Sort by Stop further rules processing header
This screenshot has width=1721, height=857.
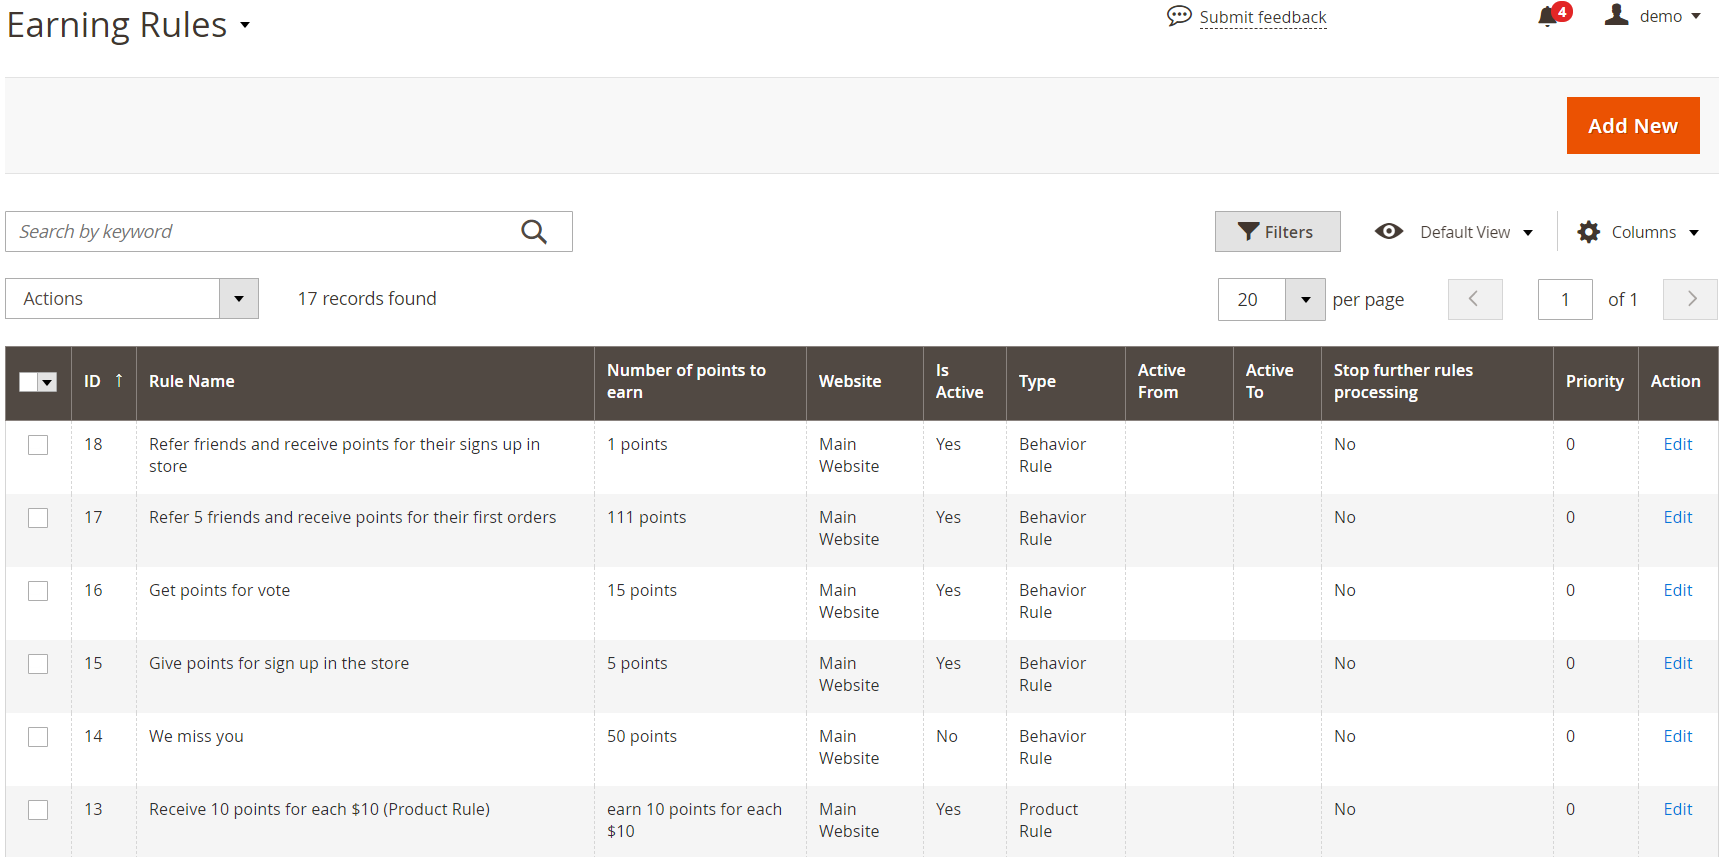(1437, 382)
